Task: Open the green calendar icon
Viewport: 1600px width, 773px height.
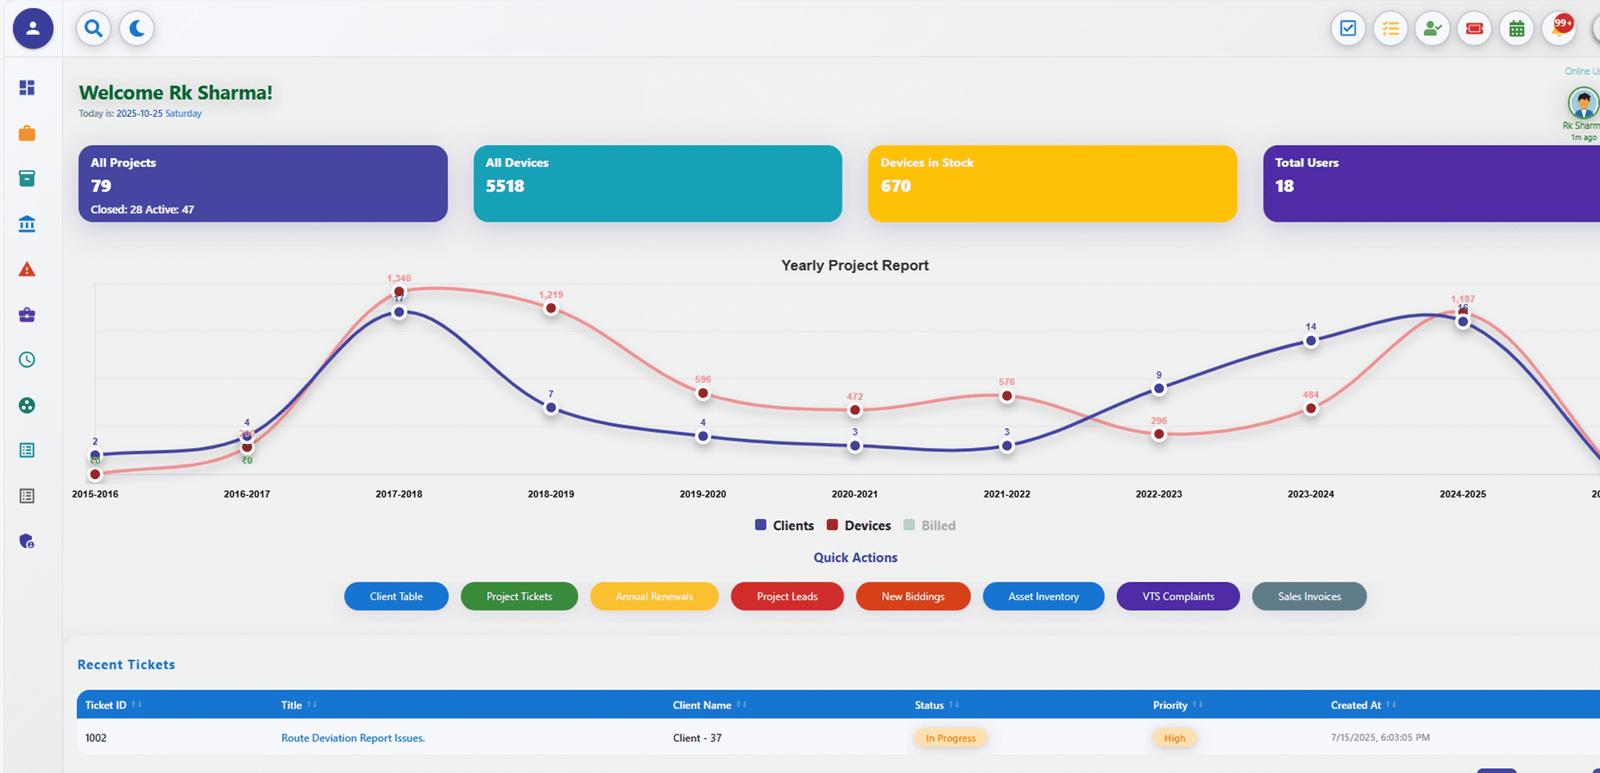Action: tap(1516, 28)
